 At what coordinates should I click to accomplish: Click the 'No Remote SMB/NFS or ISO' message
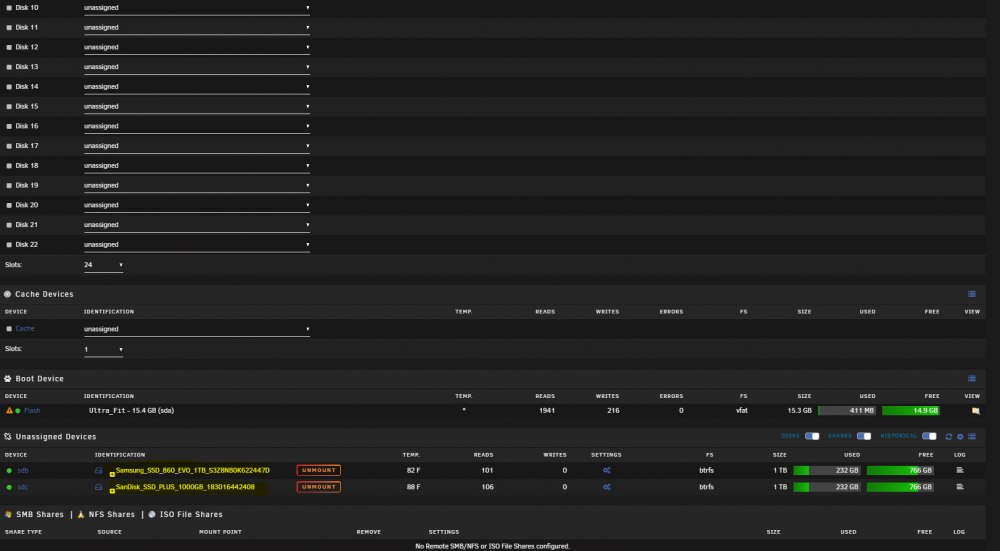point(492,546)
